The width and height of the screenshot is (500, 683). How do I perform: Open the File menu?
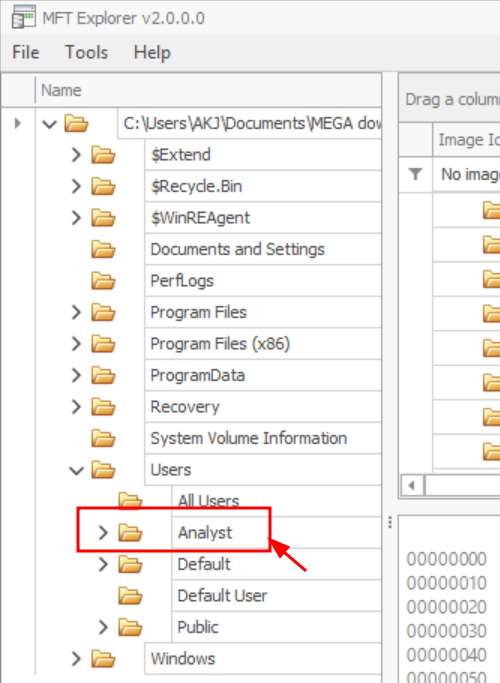26,52
